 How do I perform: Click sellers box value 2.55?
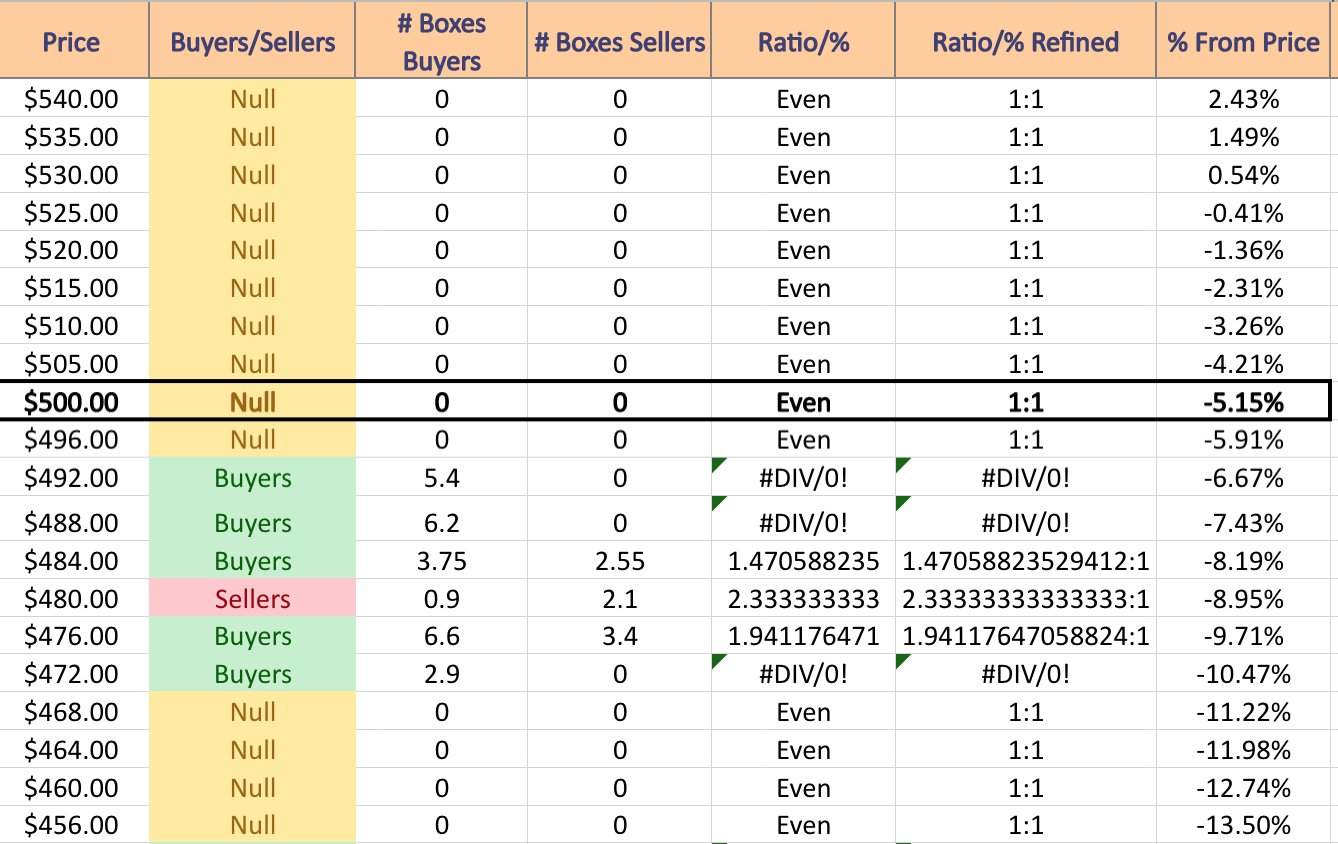620,561
